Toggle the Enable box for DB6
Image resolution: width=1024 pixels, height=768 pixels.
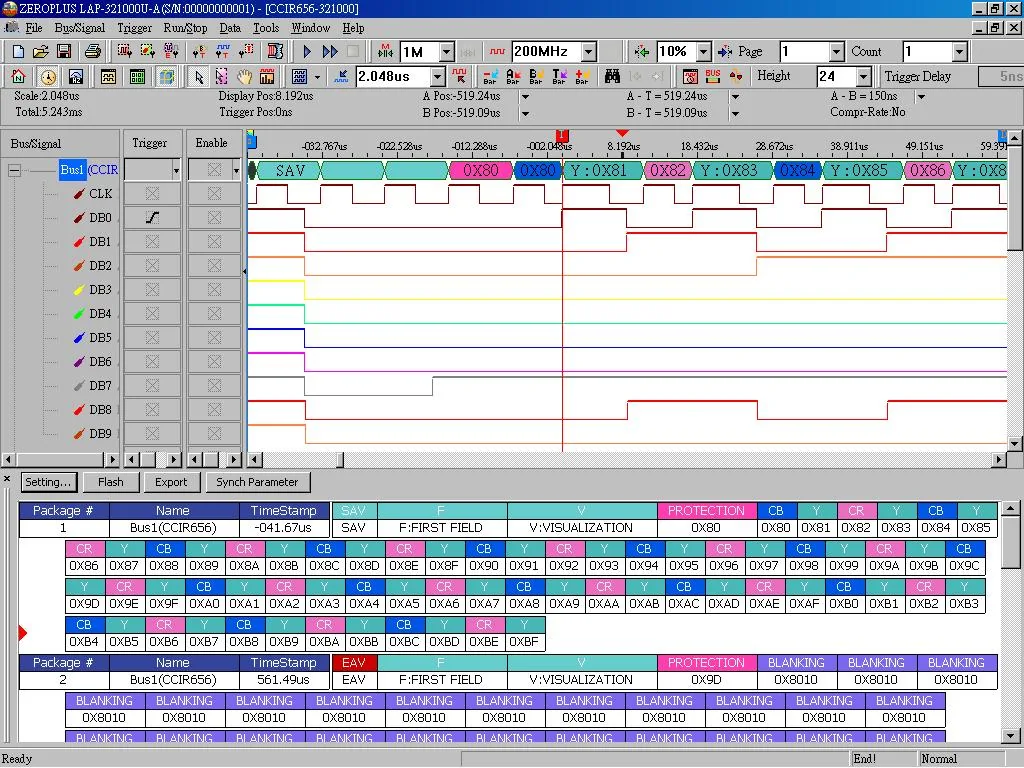214,361
